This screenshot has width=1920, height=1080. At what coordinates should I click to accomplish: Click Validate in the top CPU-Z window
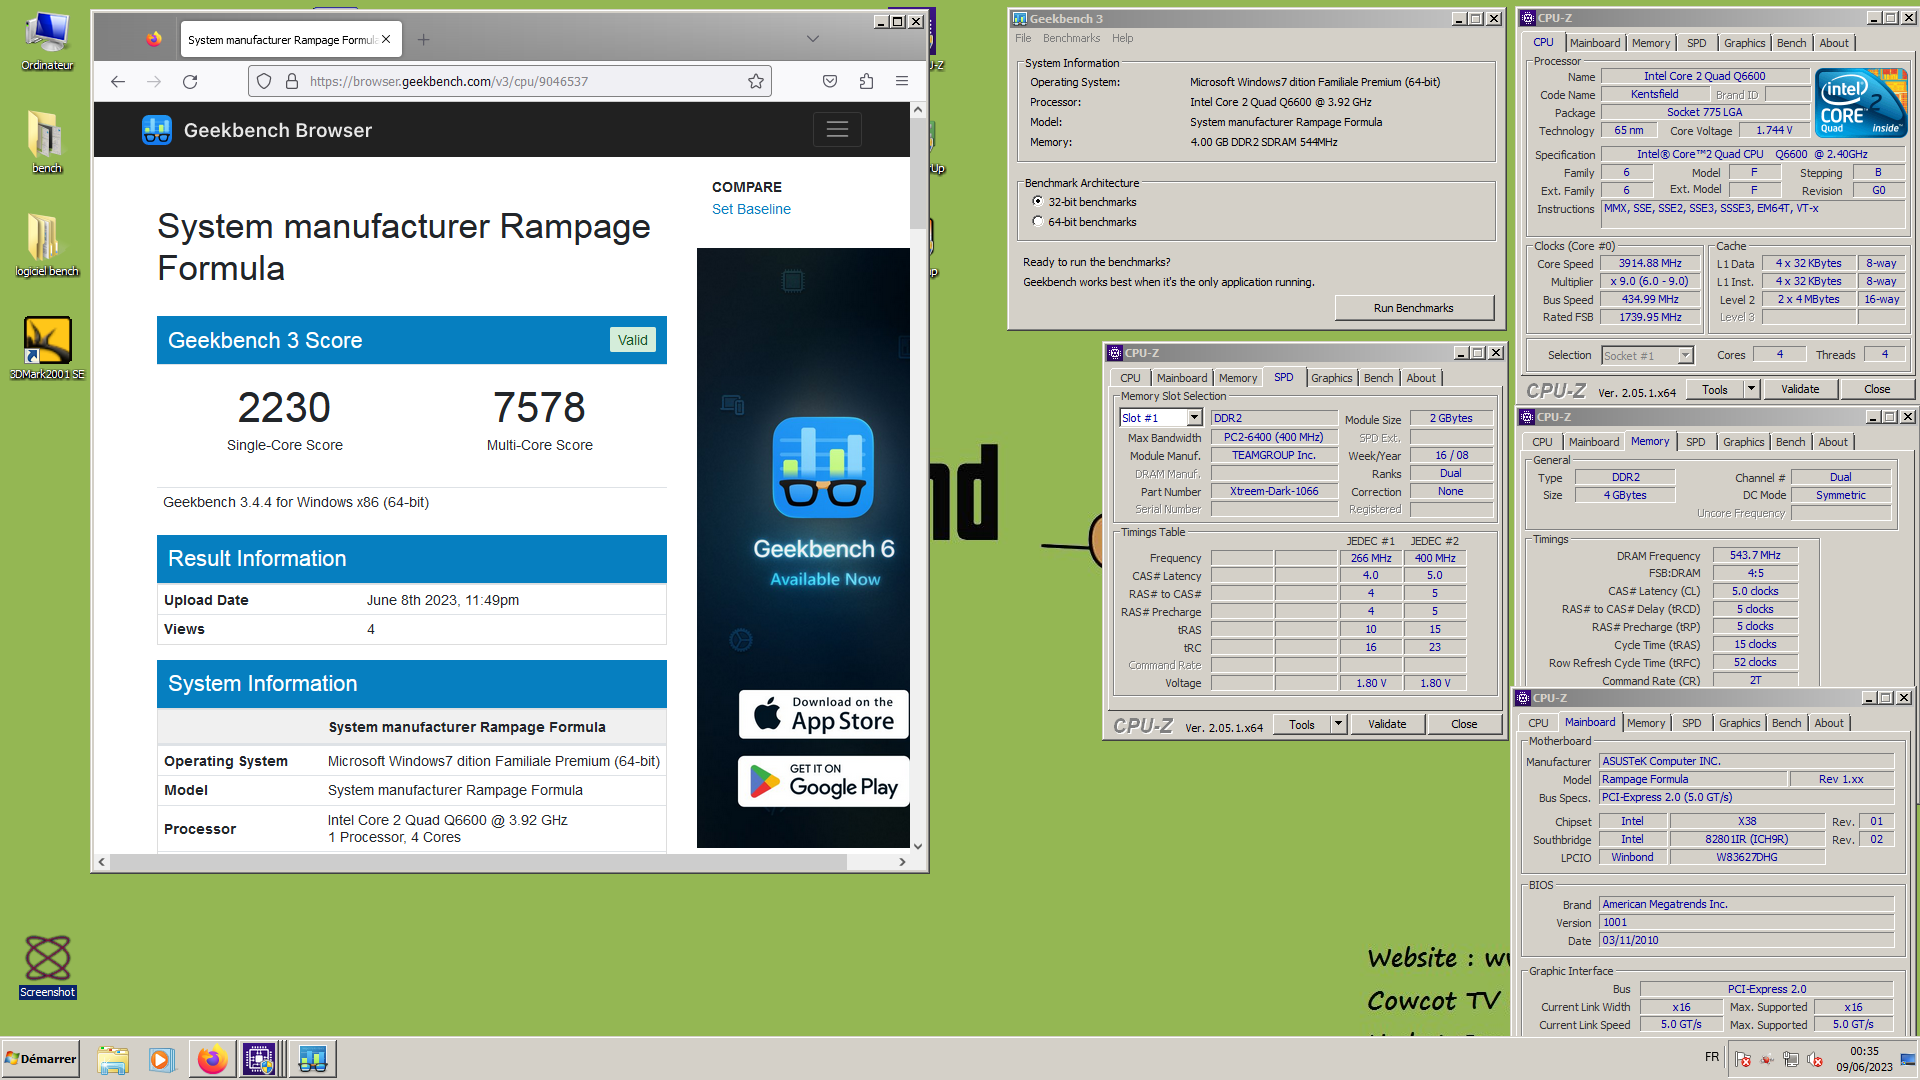pos(1800,389)
